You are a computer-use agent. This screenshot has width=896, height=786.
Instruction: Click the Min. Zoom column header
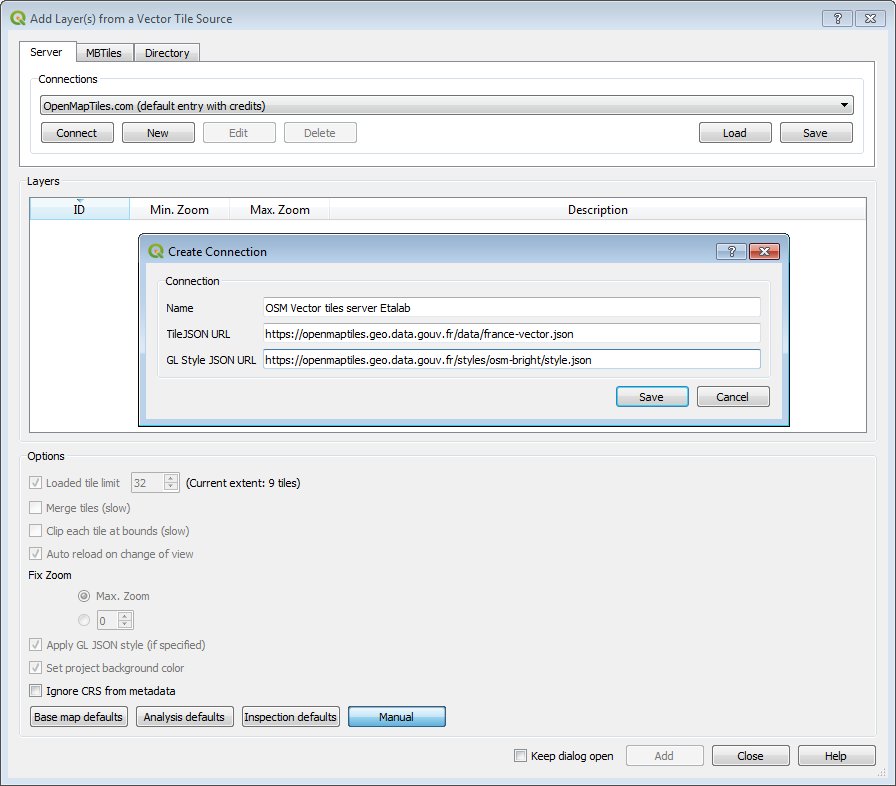[x=179, y=210]
